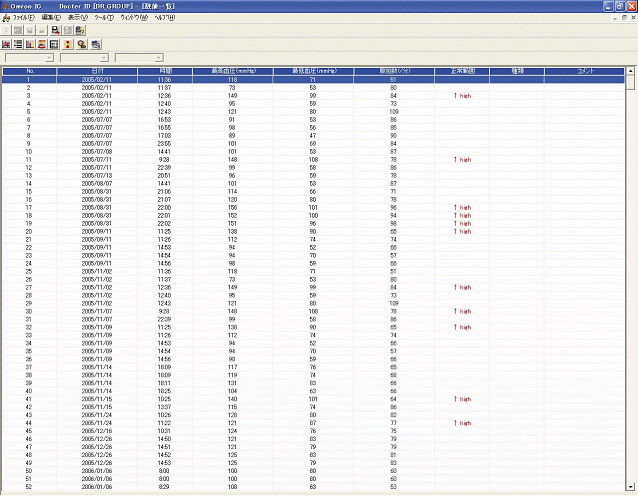This screenshot has height=496, width=638.
Task: Click row number 36 in No. column
Action: coord(28,359)
